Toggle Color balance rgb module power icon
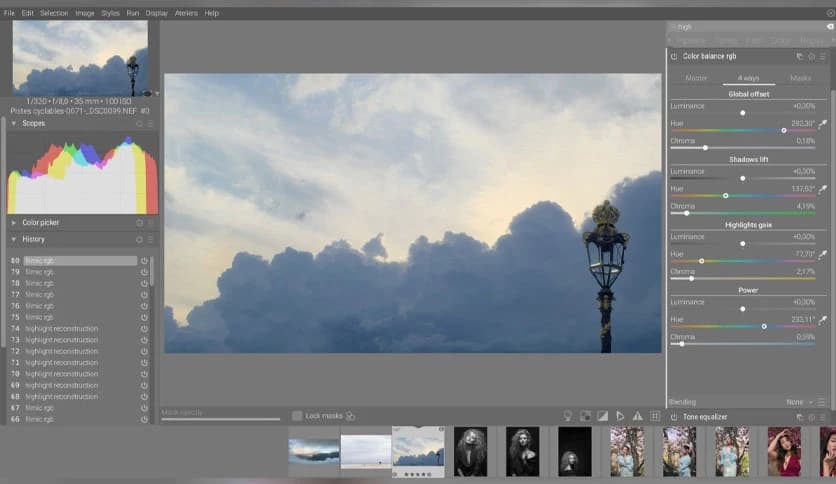The image size is (836, 484). (674, 57)
